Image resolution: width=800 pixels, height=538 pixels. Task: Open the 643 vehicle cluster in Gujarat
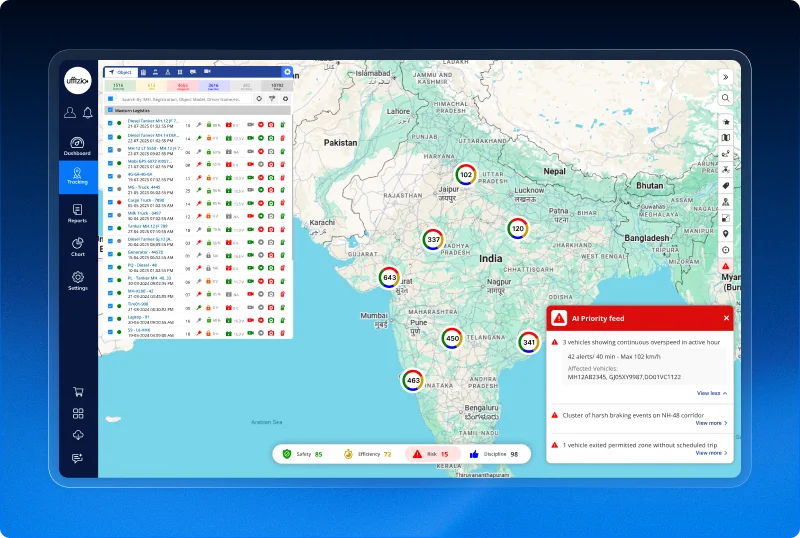point(389,278)
